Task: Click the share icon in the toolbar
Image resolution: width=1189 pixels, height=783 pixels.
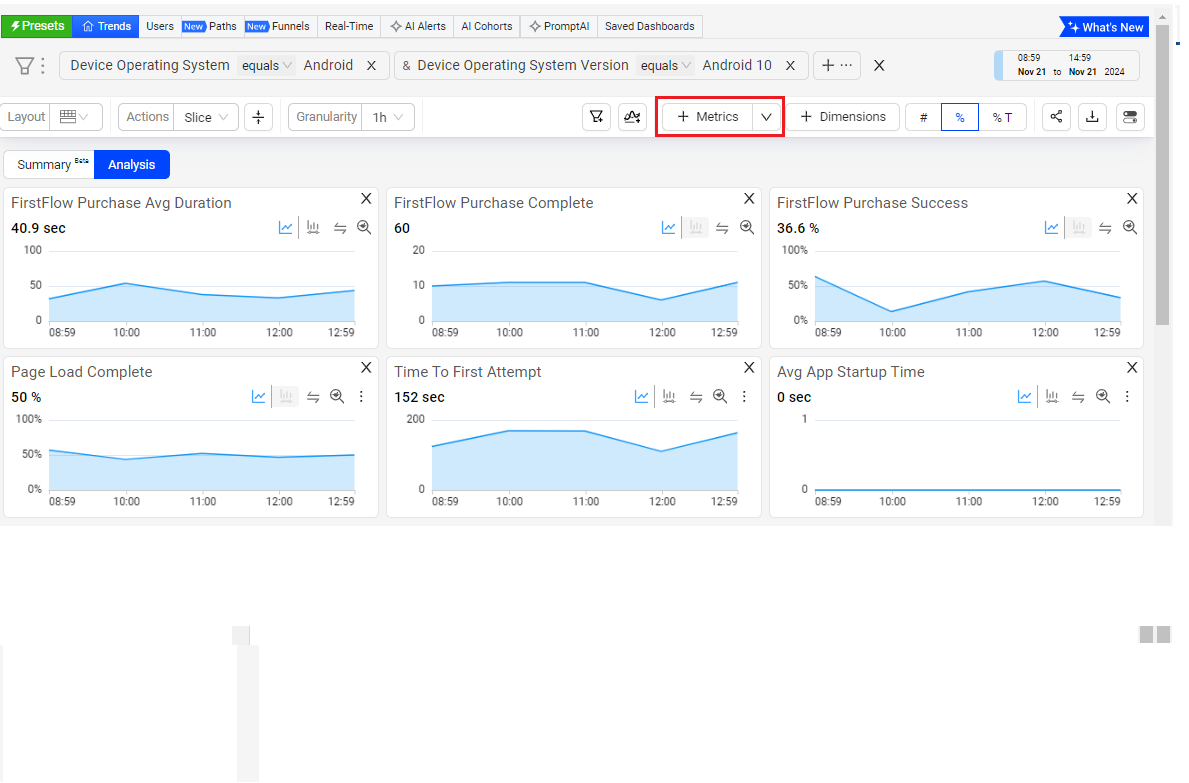Action: point(1056,117)
